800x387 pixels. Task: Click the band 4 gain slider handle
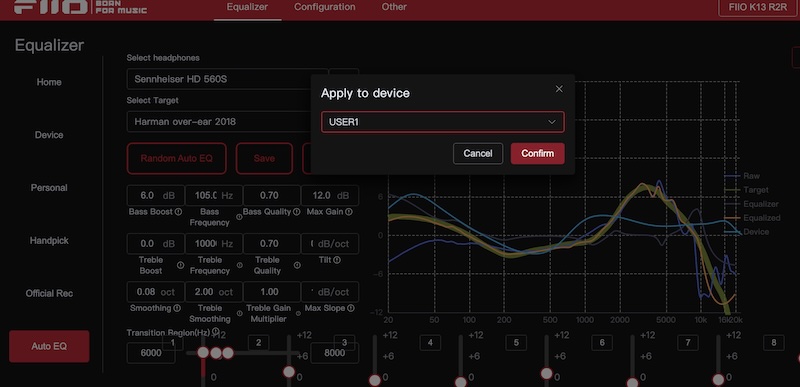coord(461,381)
